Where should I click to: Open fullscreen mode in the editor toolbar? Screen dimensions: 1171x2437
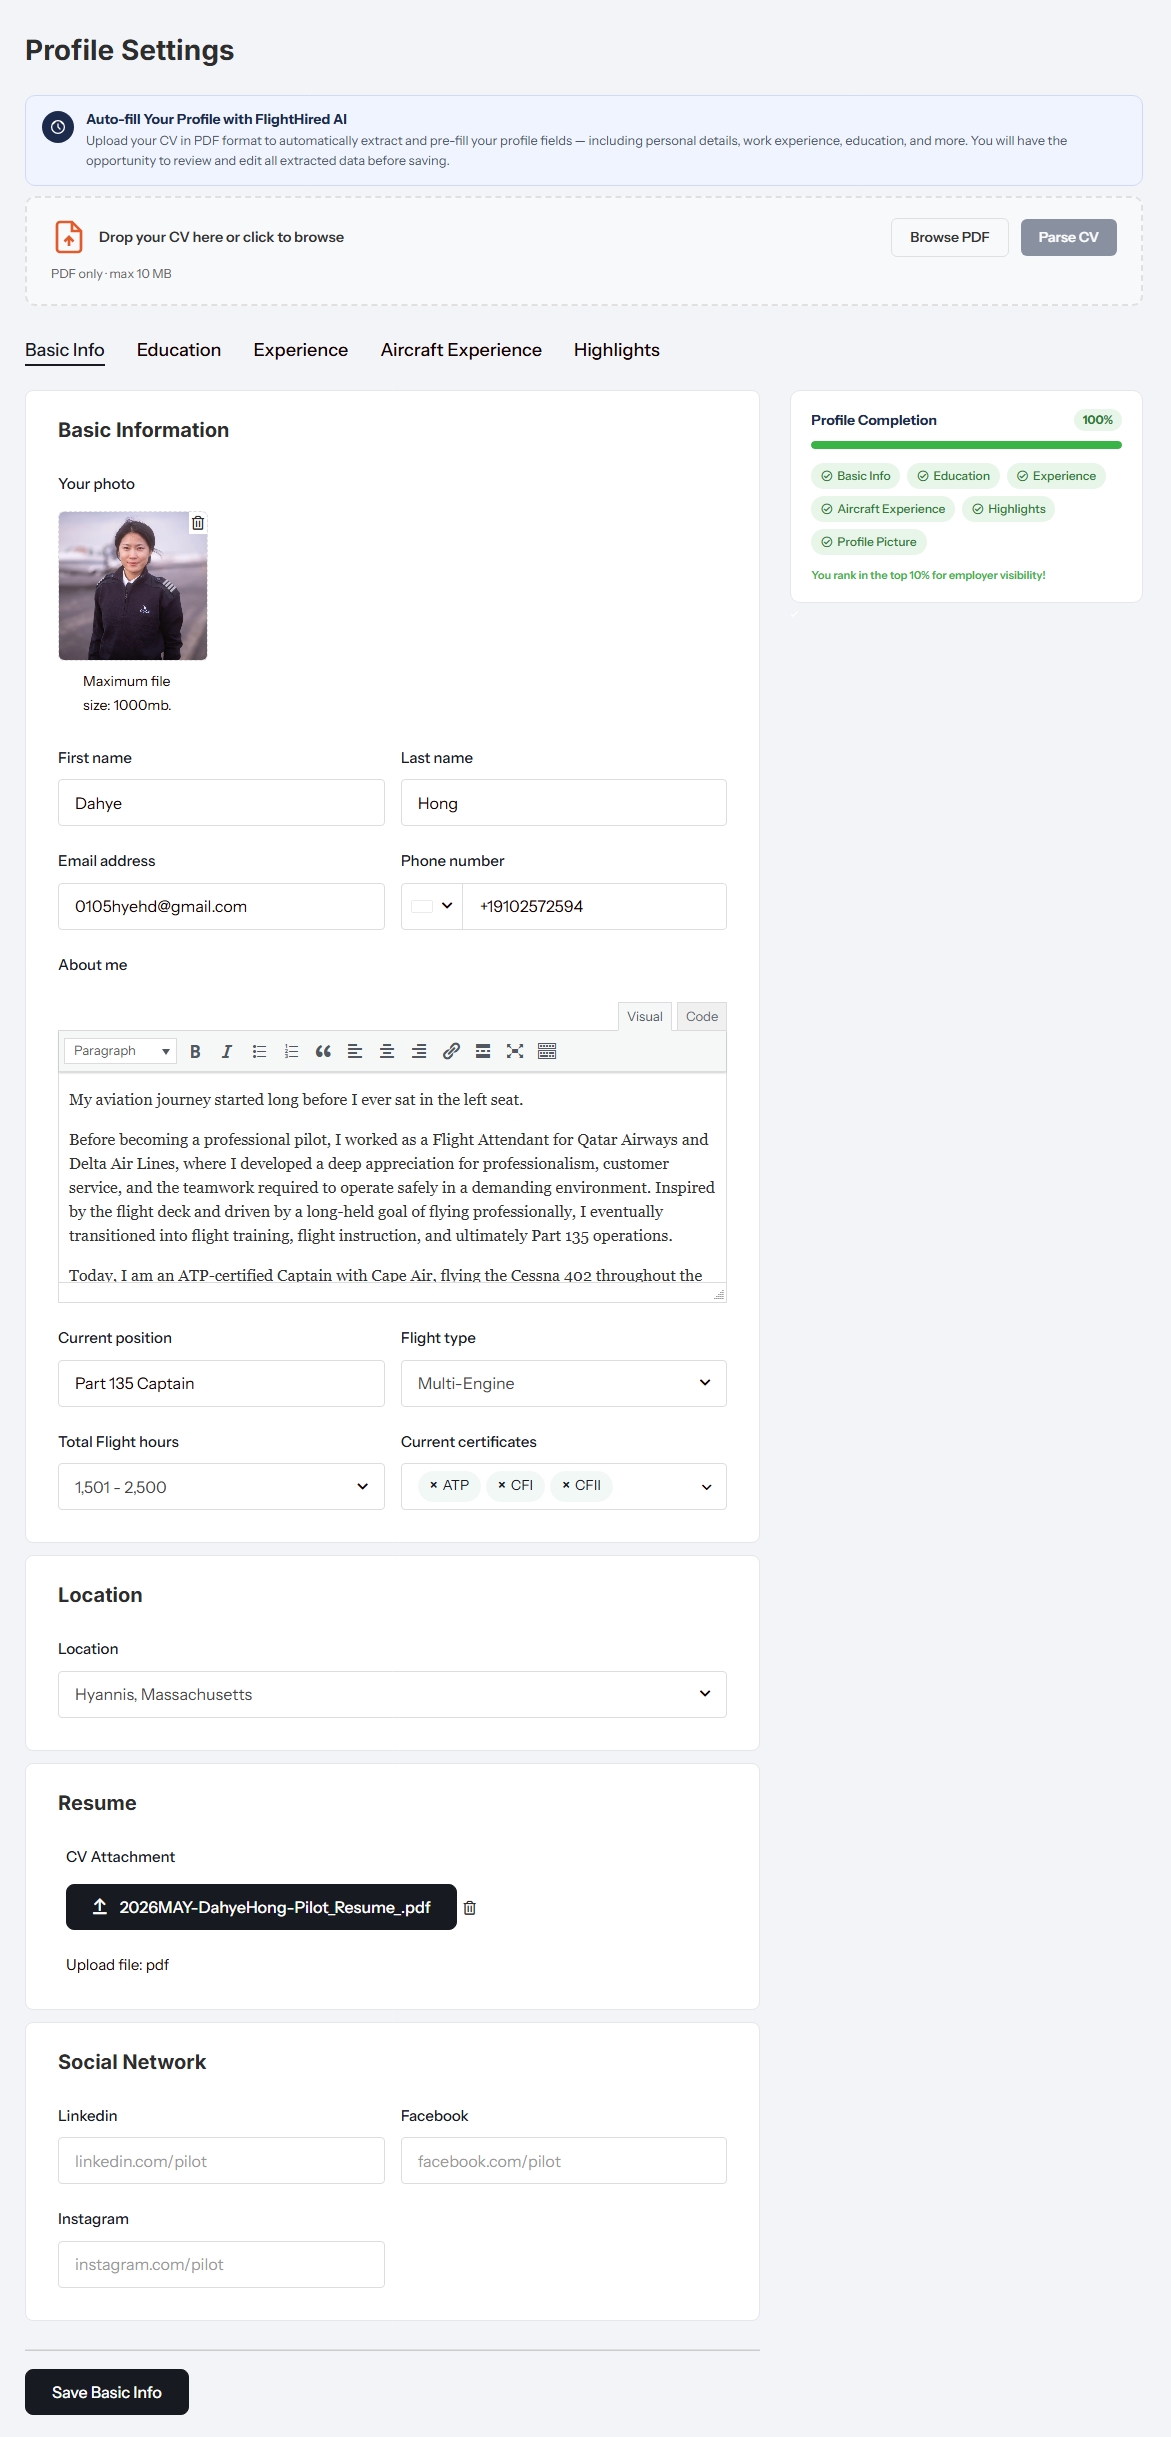click(515, 1051)
